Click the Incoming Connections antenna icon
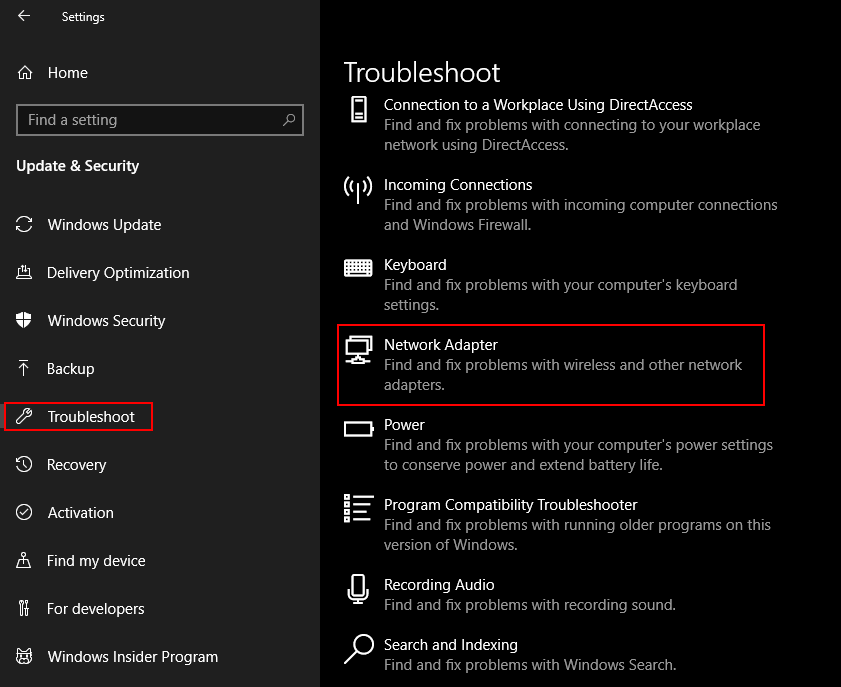Viewport: 841px width, 687px height. pyautogui.click(x=358, y=190)
